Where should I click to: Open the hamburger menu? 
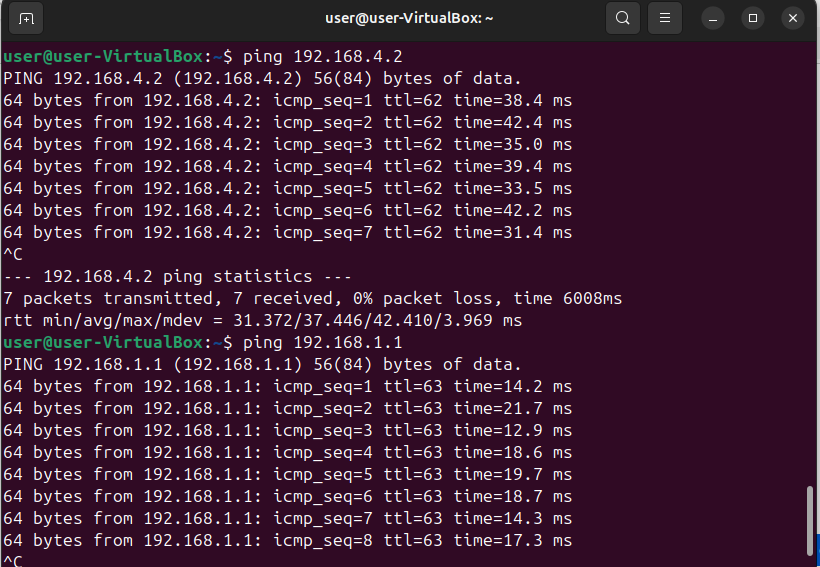pyautogui.click(x=665, y=18)
